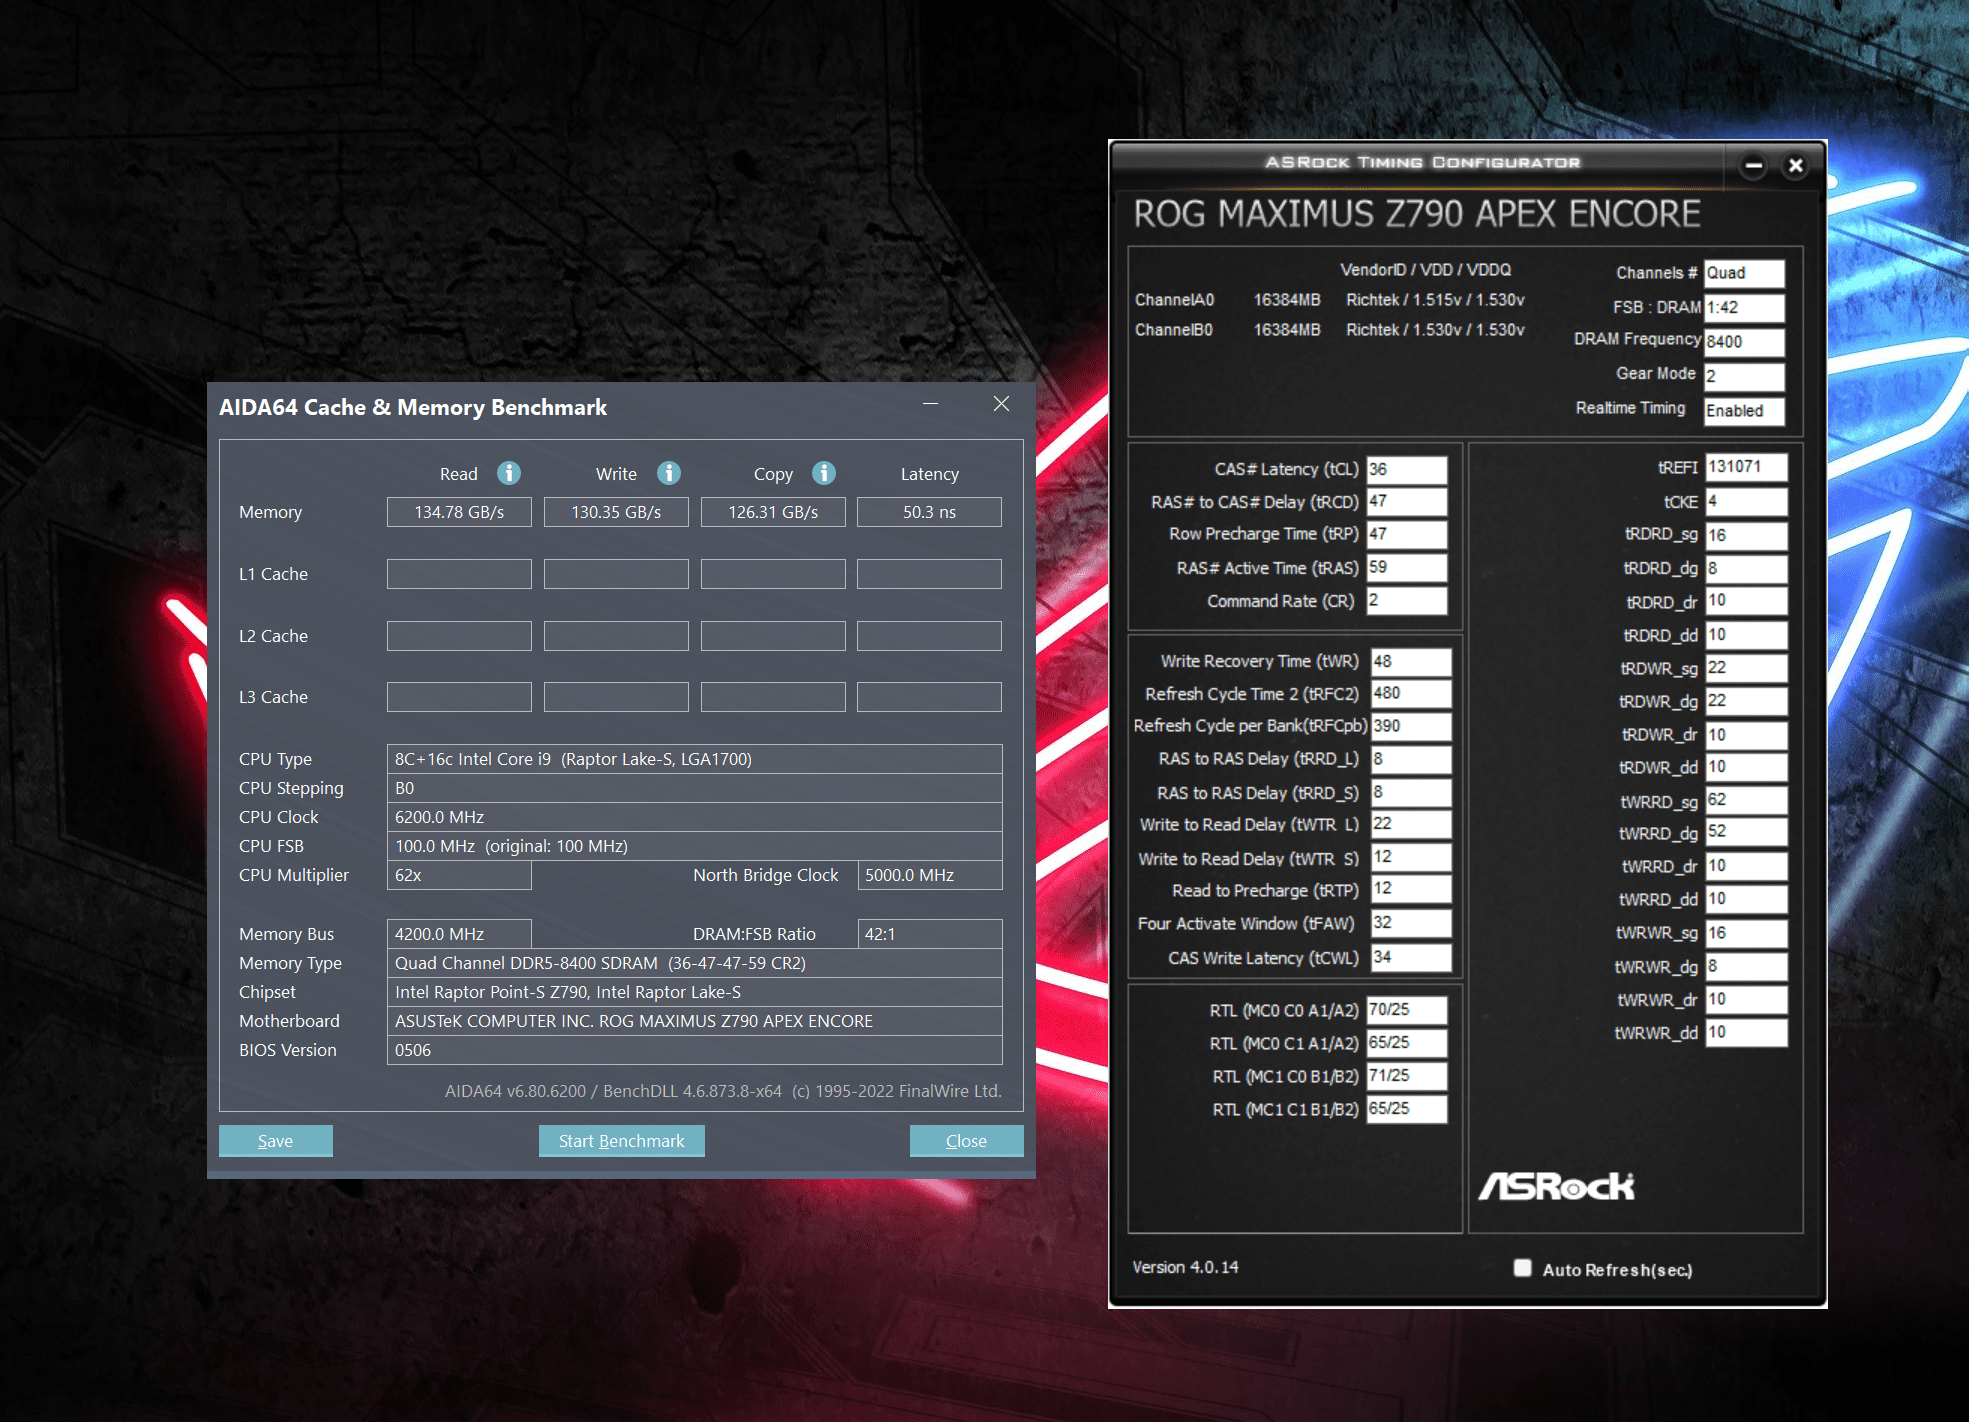
Task: Click the Four Activate Window (tFAW) field
Action: tap(1411, 923)
